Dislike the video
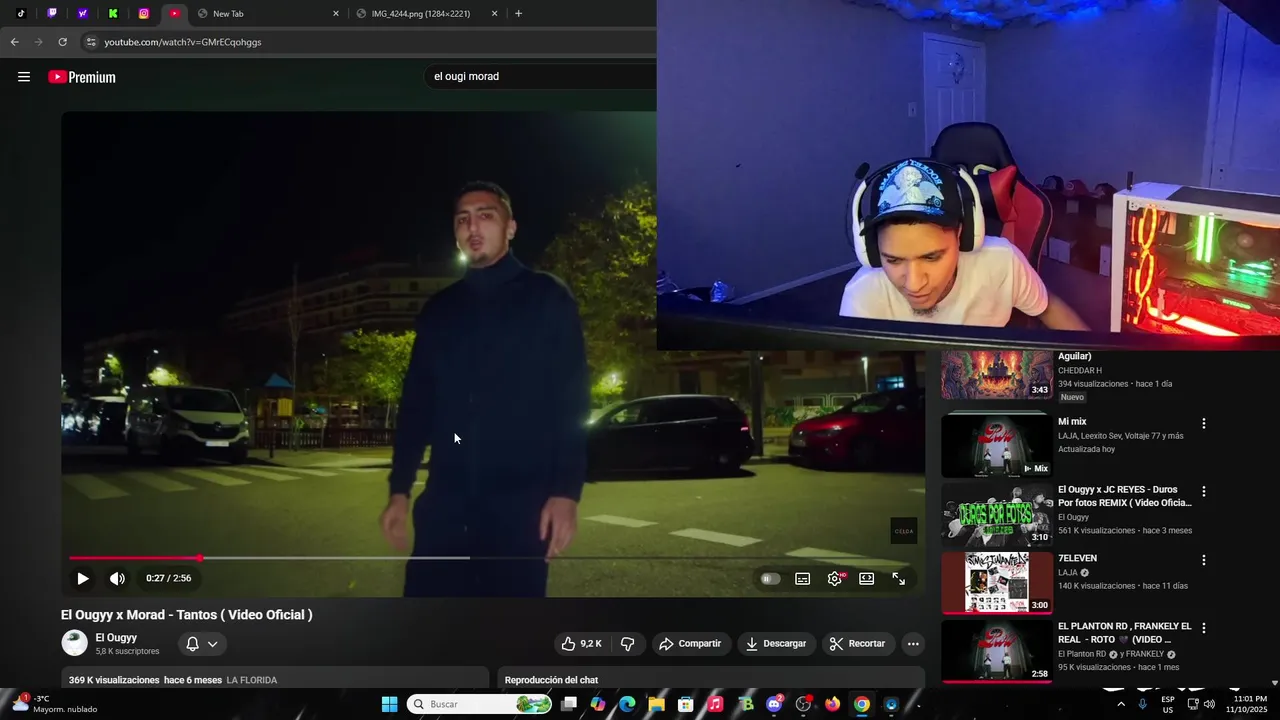1280x720 pixels. 628,644
